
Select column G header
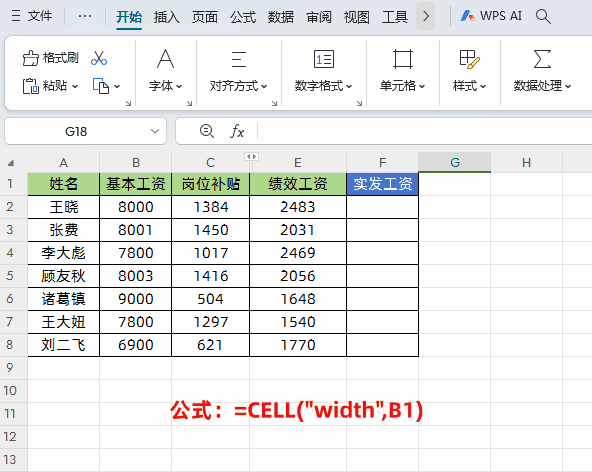(x=455, y=163)
